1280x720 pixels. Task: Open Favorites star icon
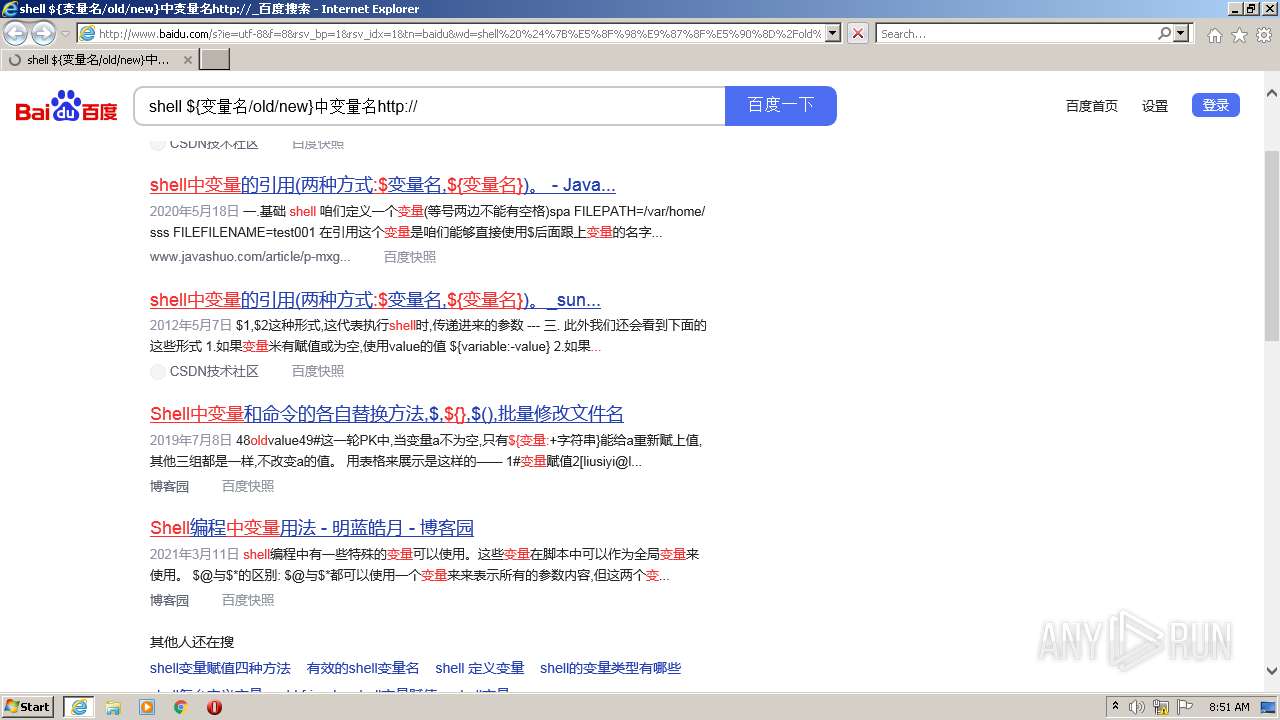(1239, 35)
